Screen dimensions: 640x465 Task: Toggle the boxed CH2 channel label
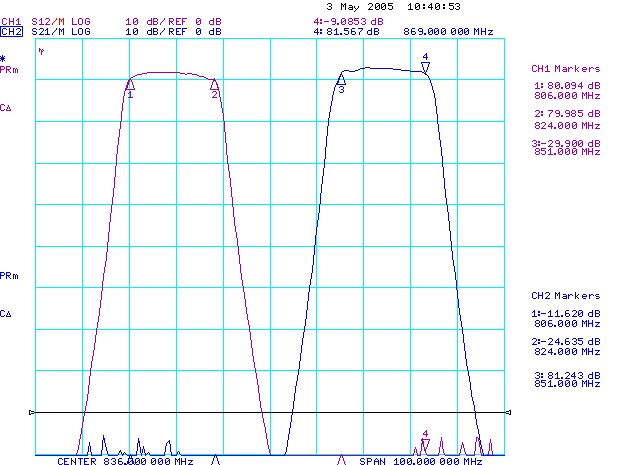(10, 32)
